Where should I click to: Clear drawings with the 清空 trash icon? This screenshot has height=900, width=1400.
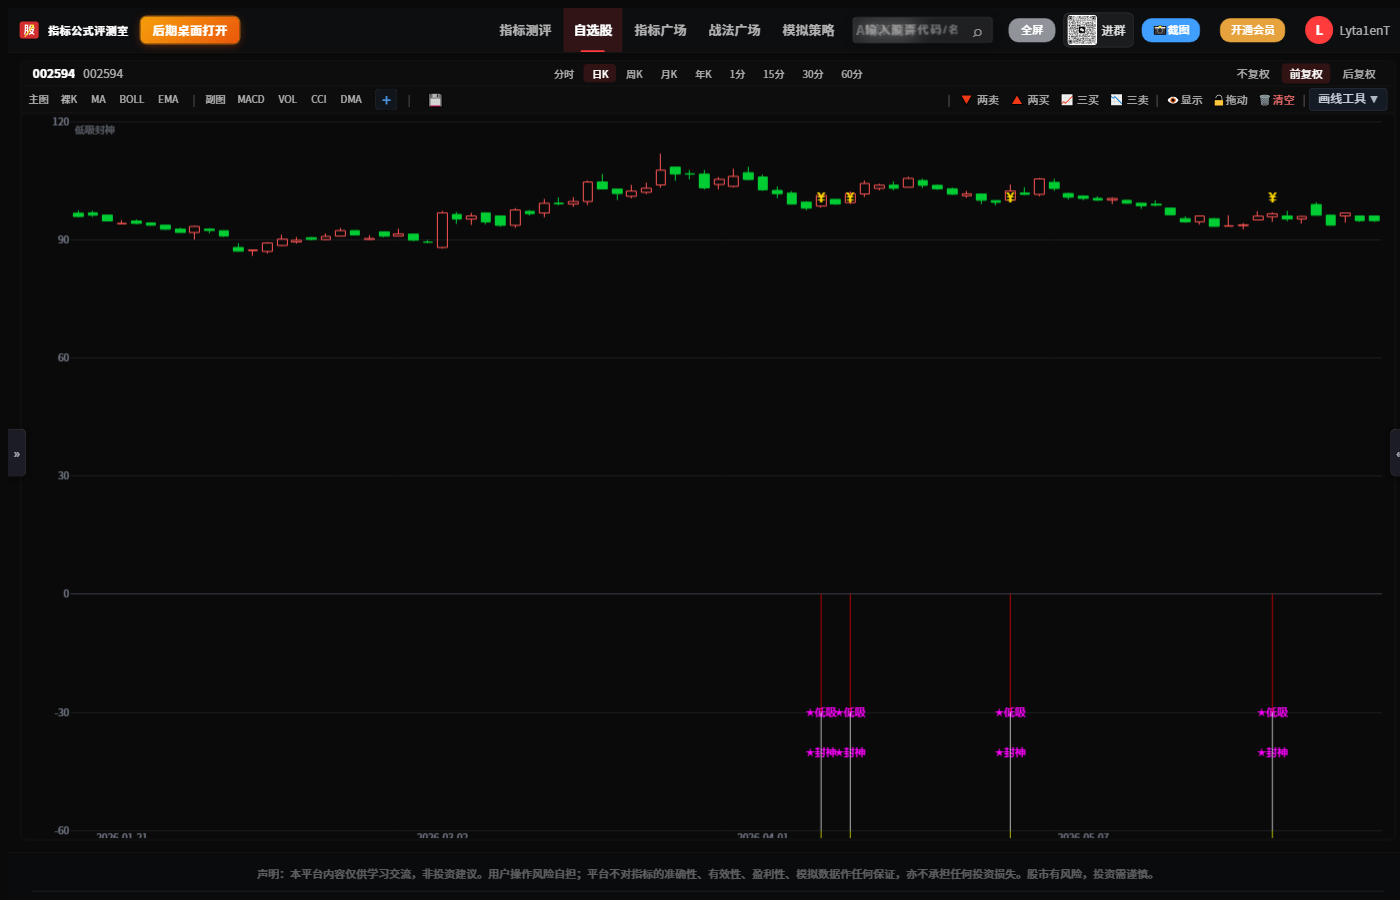click(1277, 100)
